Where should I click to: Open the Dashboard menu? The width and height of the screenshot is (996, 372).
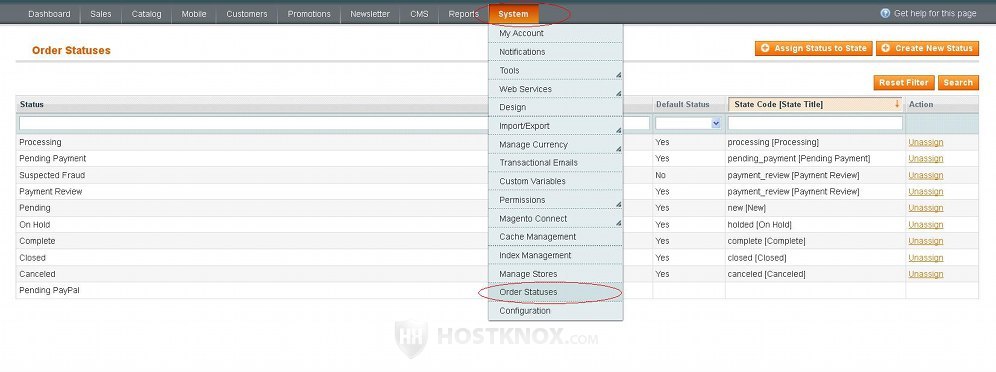pyautogui.click(x=49, y=14)
